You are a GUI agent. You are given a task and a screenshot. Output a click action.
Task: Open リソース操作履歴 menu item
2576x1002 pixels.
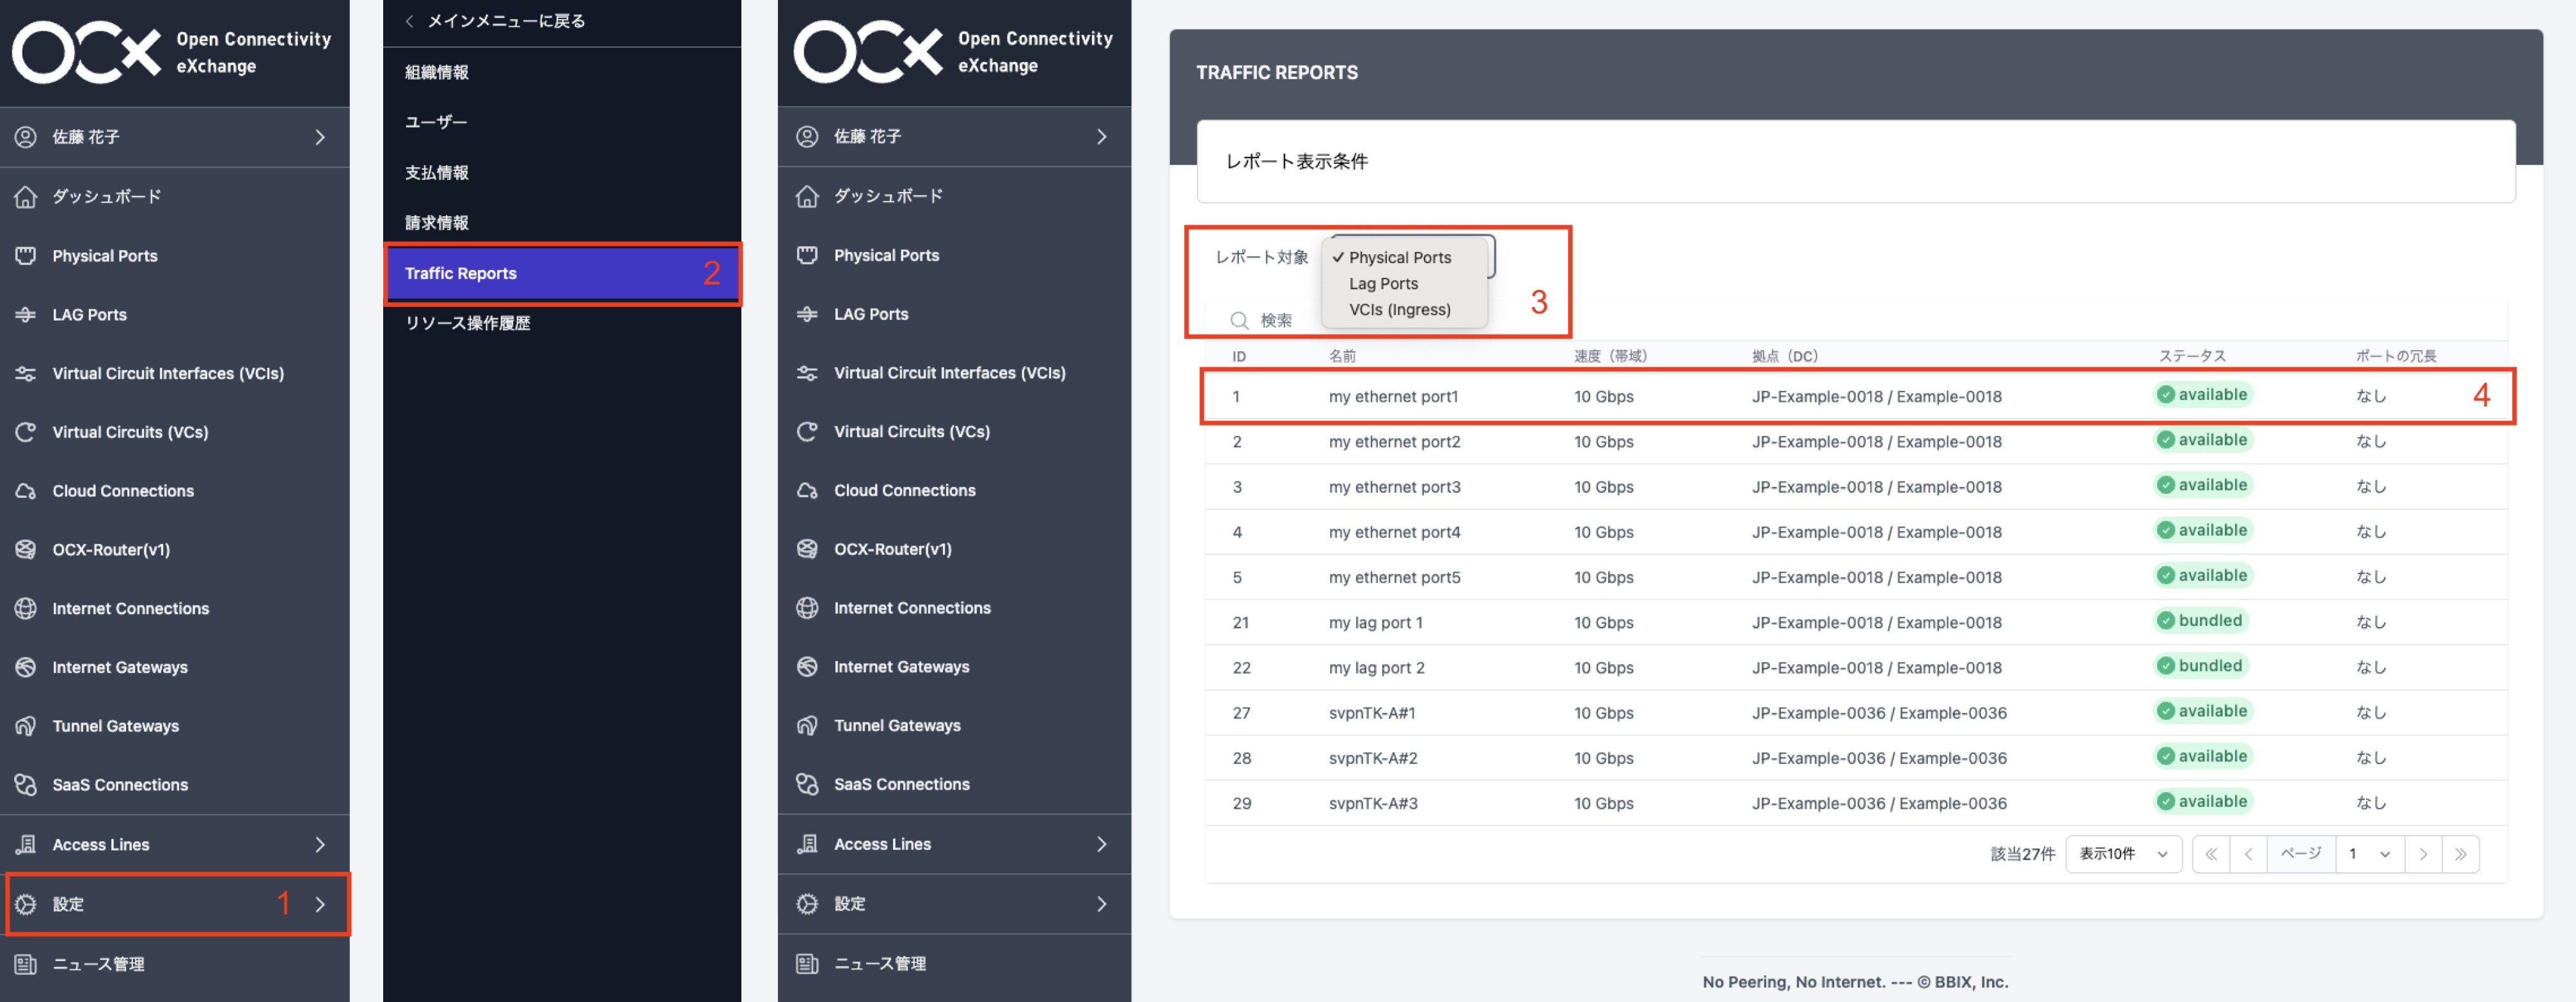pos(467,323)
